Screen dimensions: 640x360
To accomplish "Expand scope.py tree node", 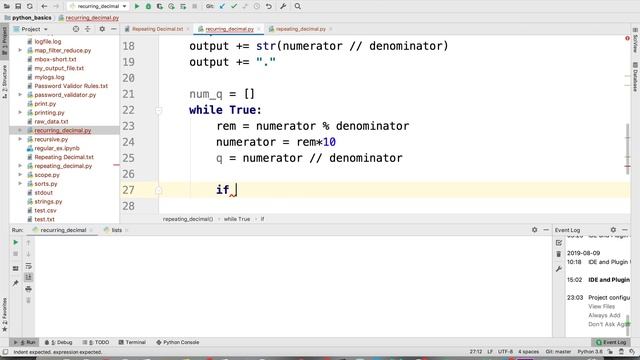I will (20, 175).
